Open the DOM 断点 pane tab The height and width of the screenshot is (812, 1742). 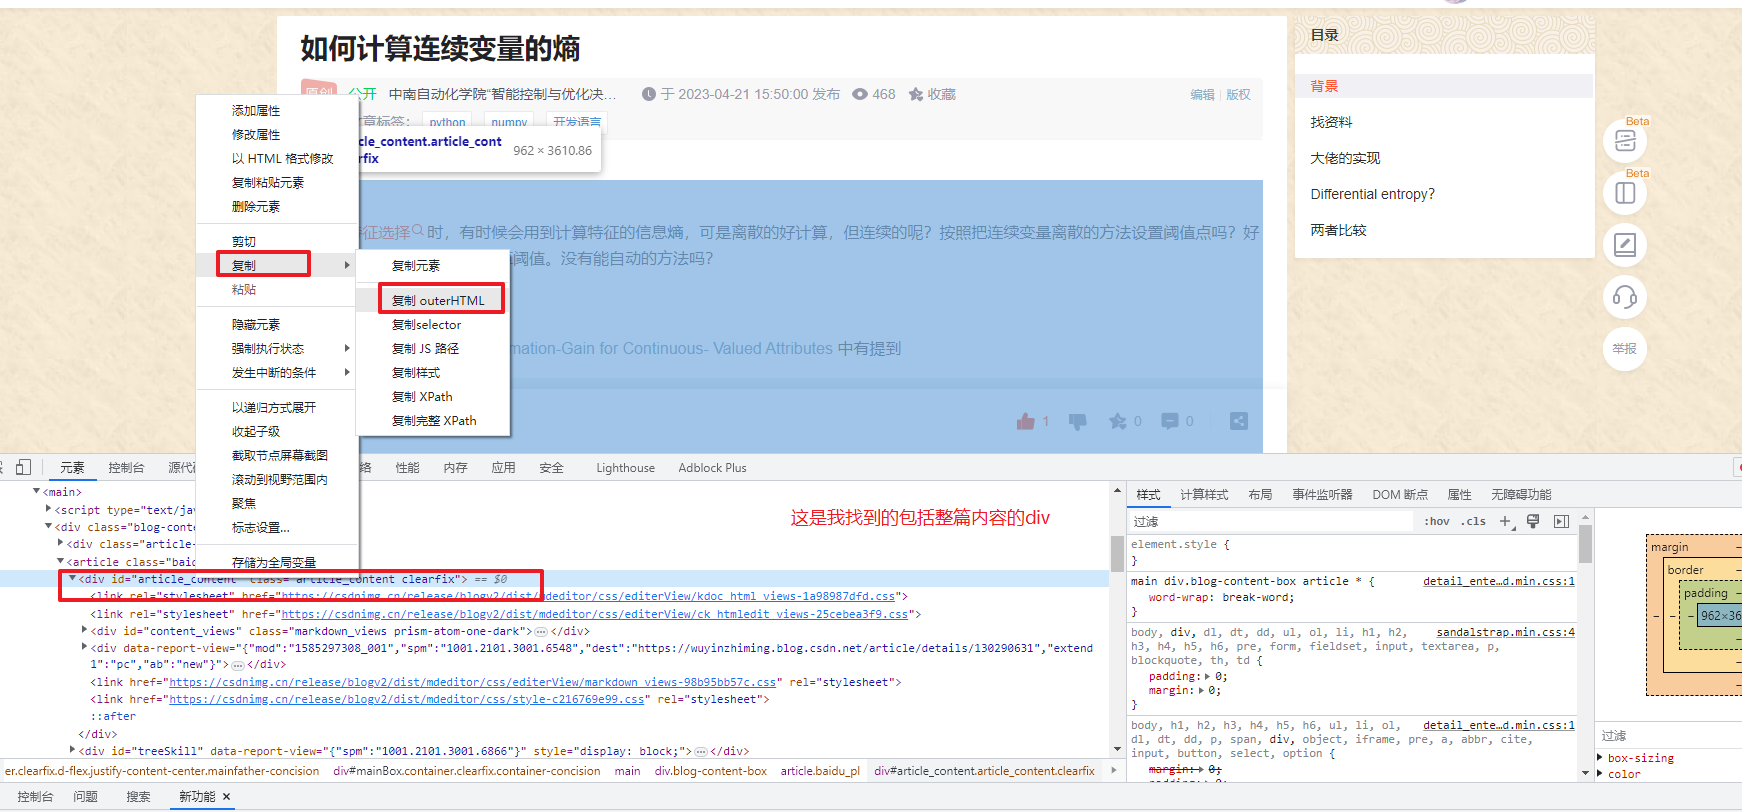click(x=1400, y=494)
